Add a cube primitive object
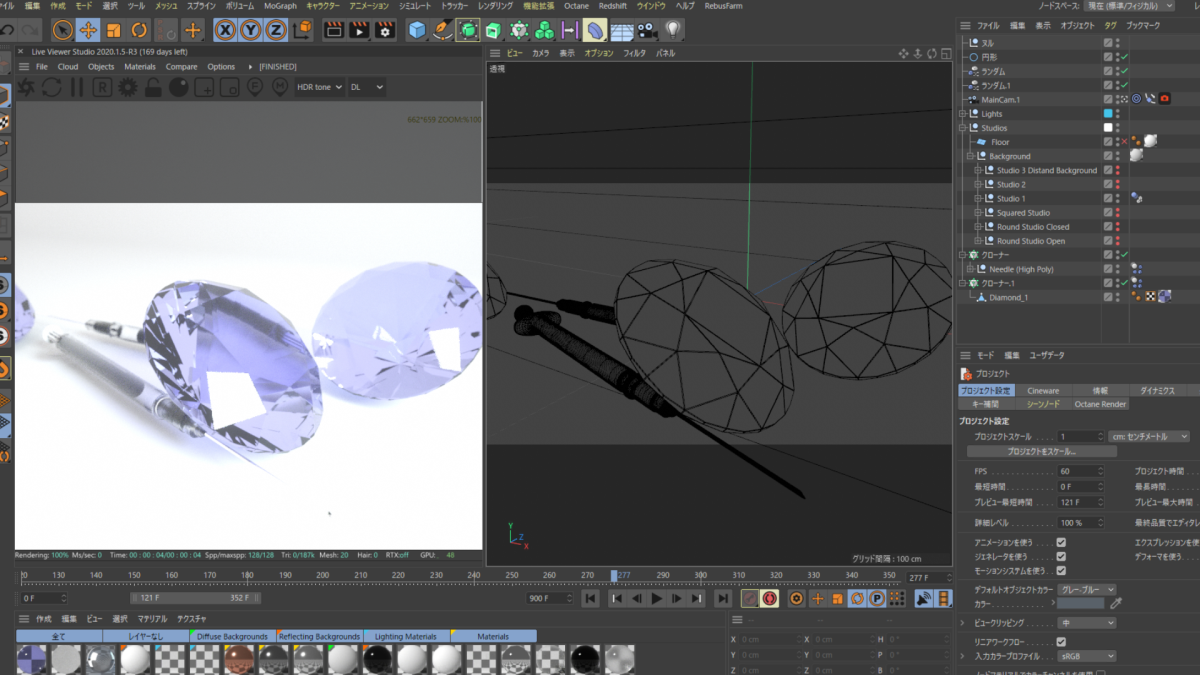 tap(417, 30)
